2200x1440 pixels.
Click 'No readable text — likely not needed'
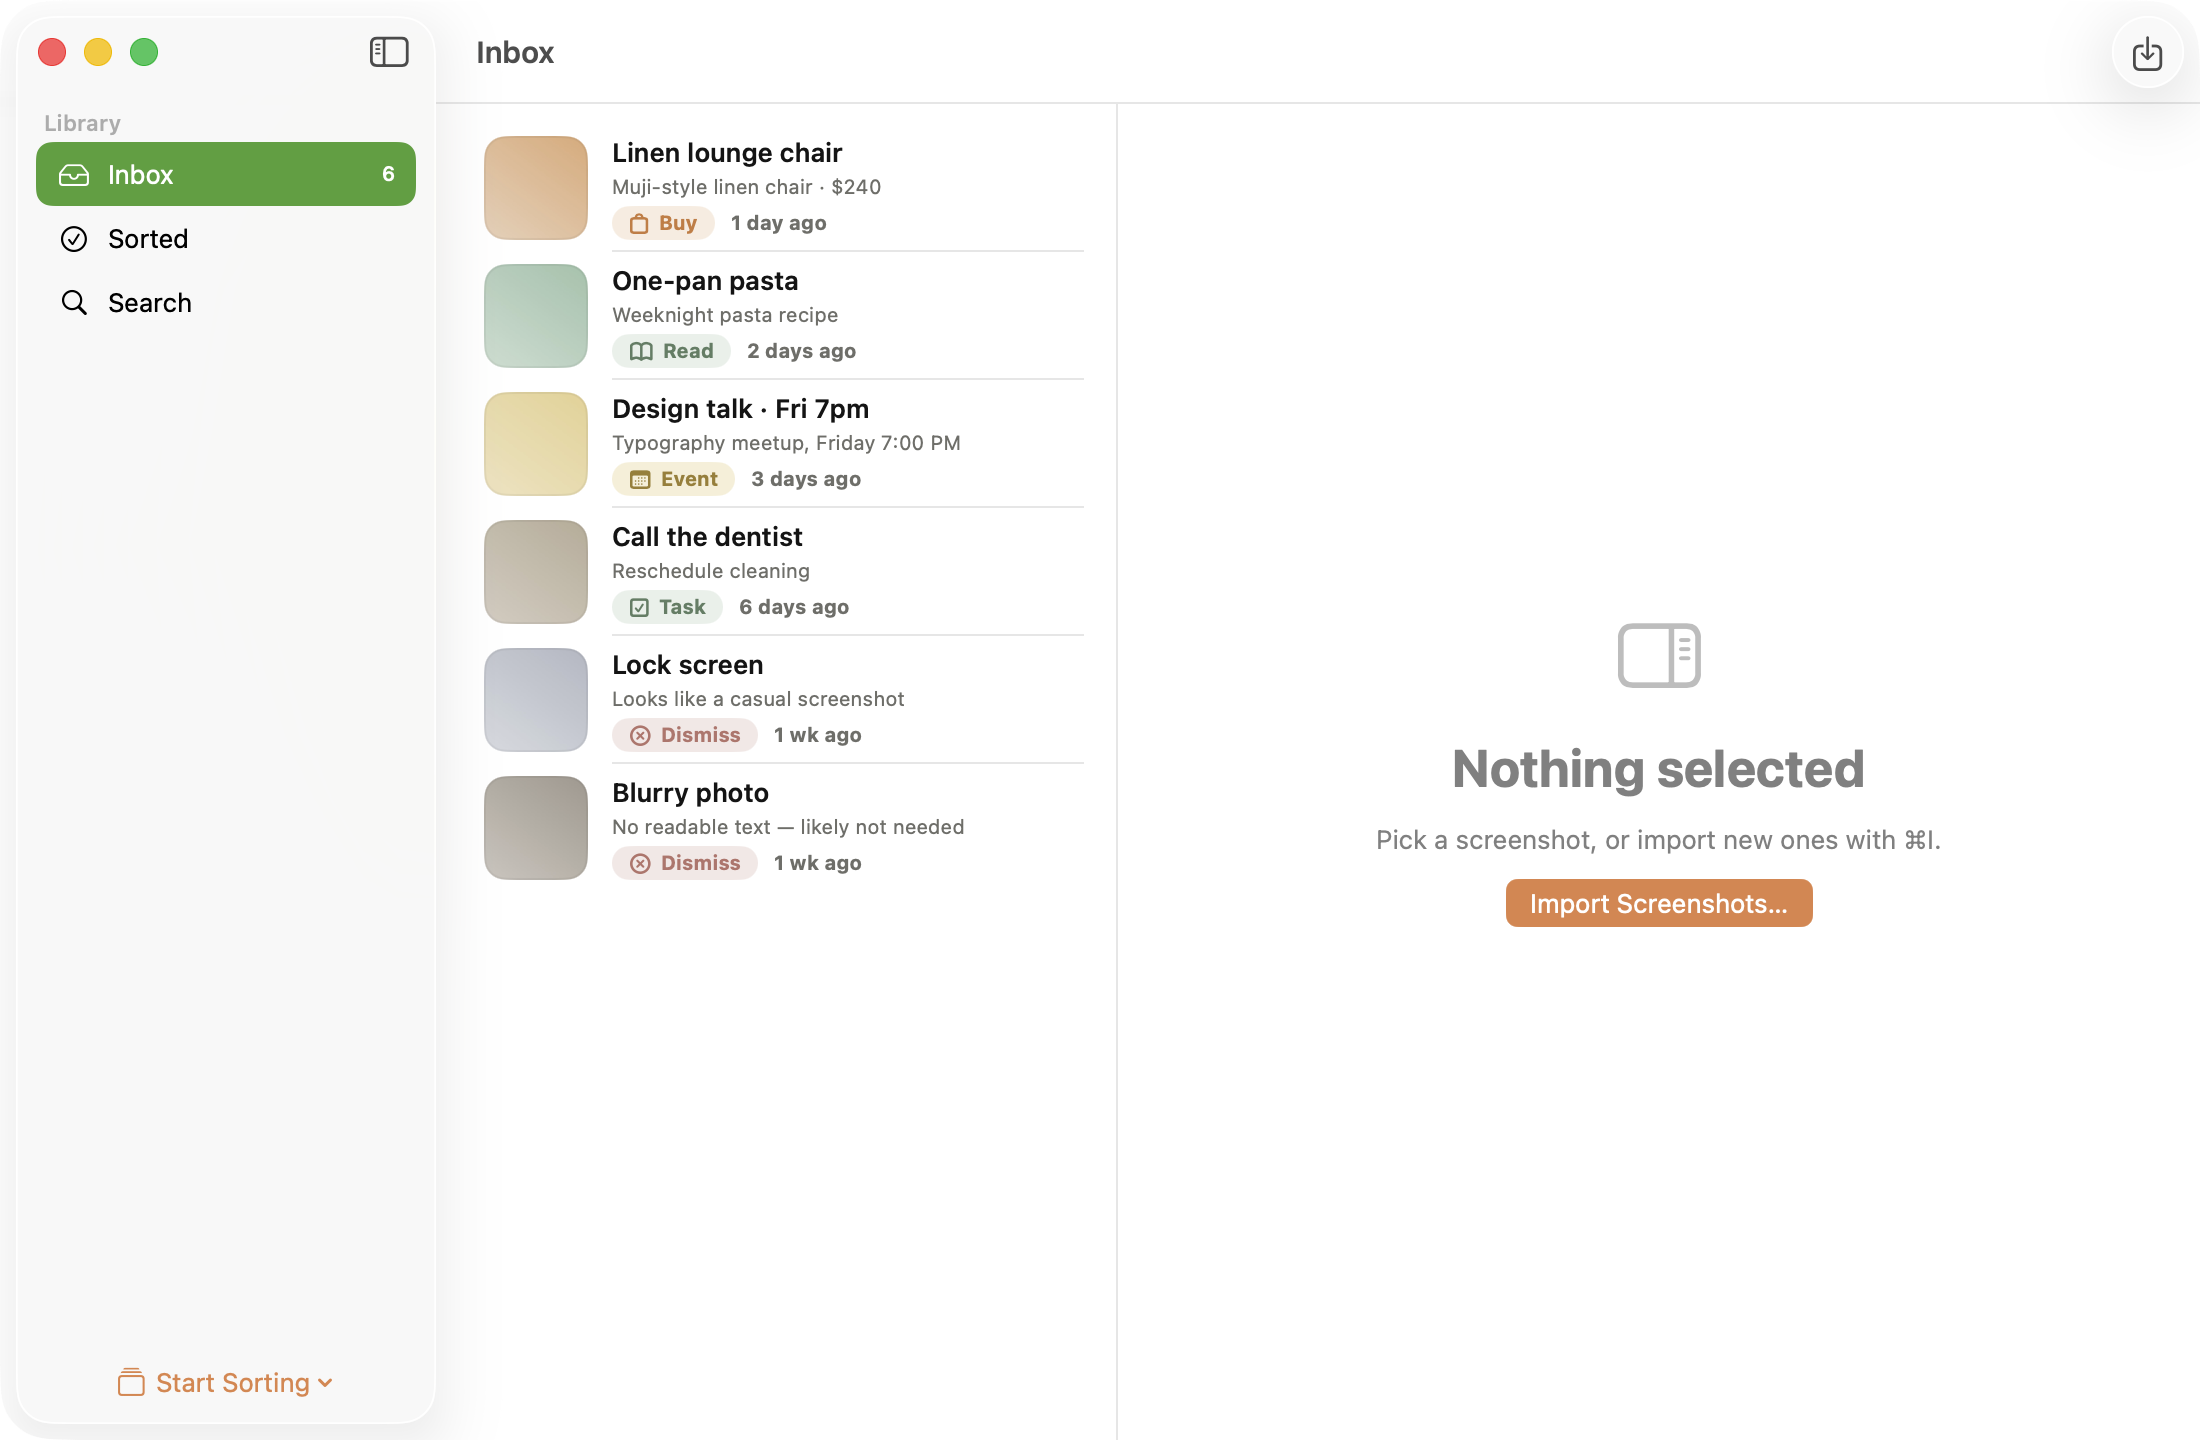(788, 827)
